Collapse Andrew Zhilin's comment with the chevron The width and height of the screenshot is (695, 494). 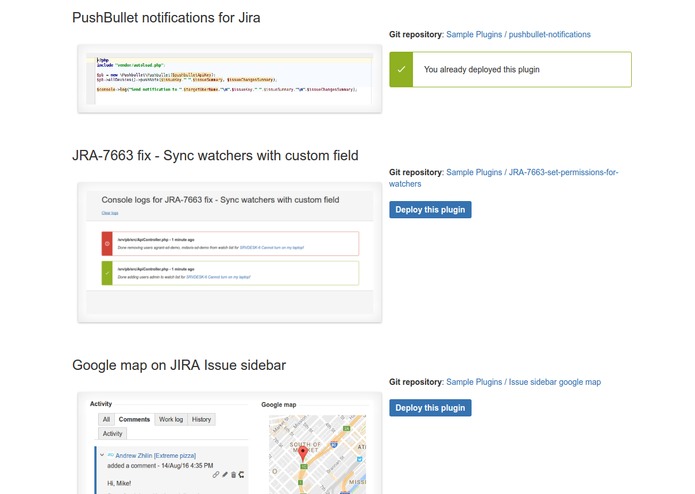coord(102,455)
